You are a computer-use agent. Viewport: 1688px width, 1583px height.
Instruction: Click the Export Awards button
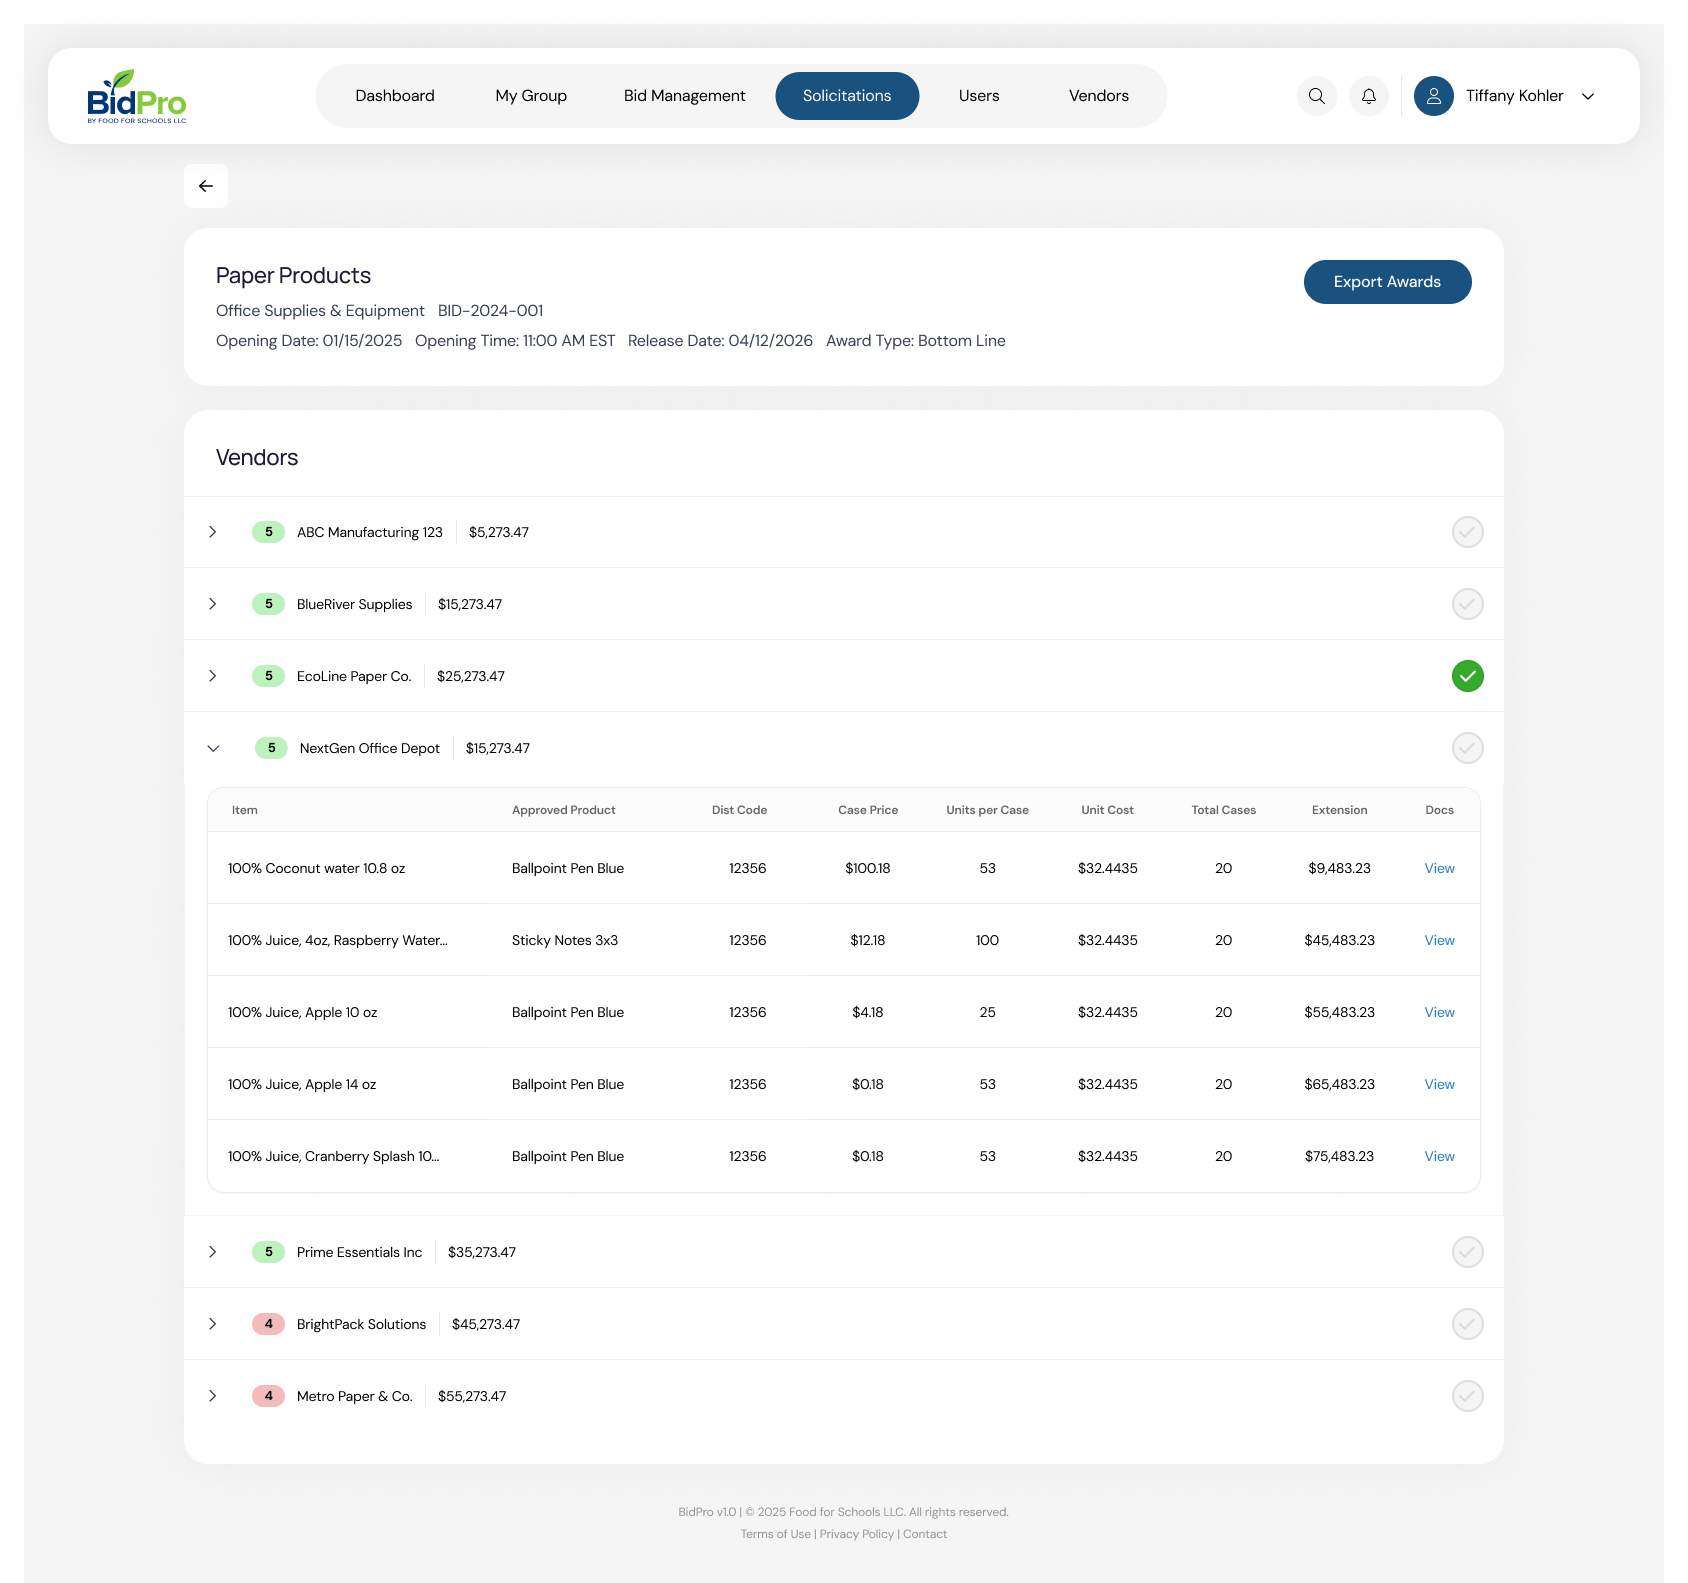1387,282
